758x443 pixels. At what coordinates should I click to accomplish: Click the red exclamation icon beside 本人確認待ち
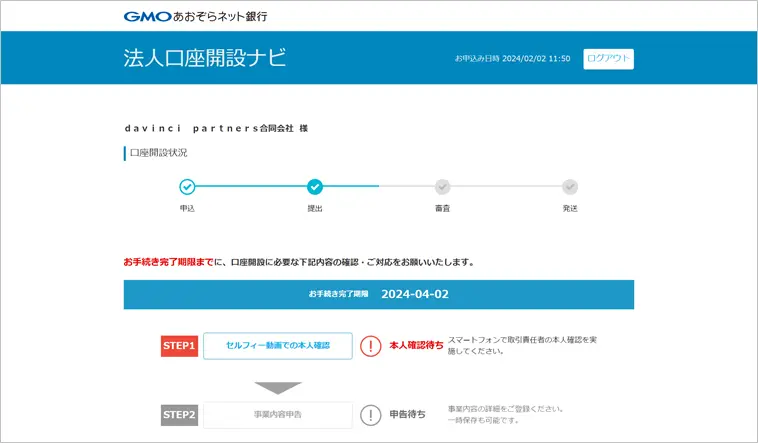click(371, 346)
